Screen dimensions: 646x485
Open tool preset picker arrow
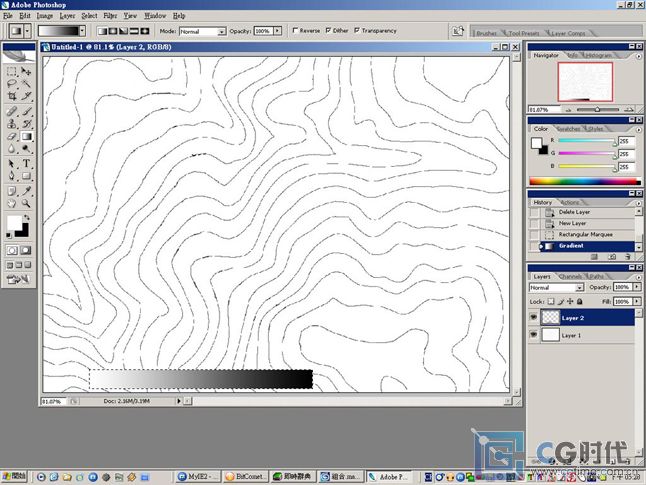tap(27, 31)
